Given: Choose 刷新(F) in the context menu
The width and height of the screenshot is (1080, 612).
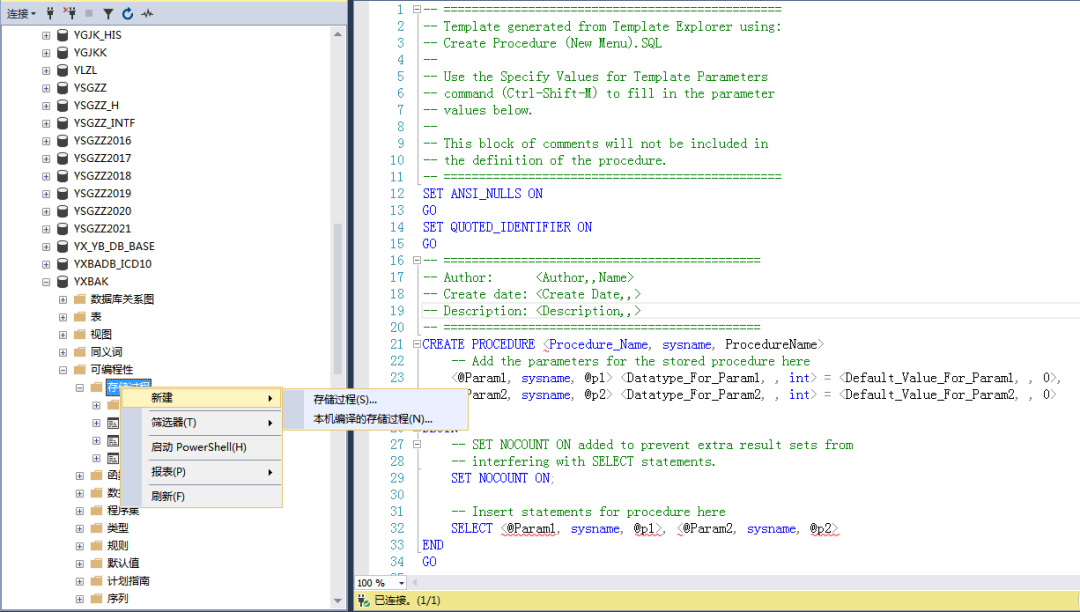Looking at the screenshot, I should tap(167, 496).
